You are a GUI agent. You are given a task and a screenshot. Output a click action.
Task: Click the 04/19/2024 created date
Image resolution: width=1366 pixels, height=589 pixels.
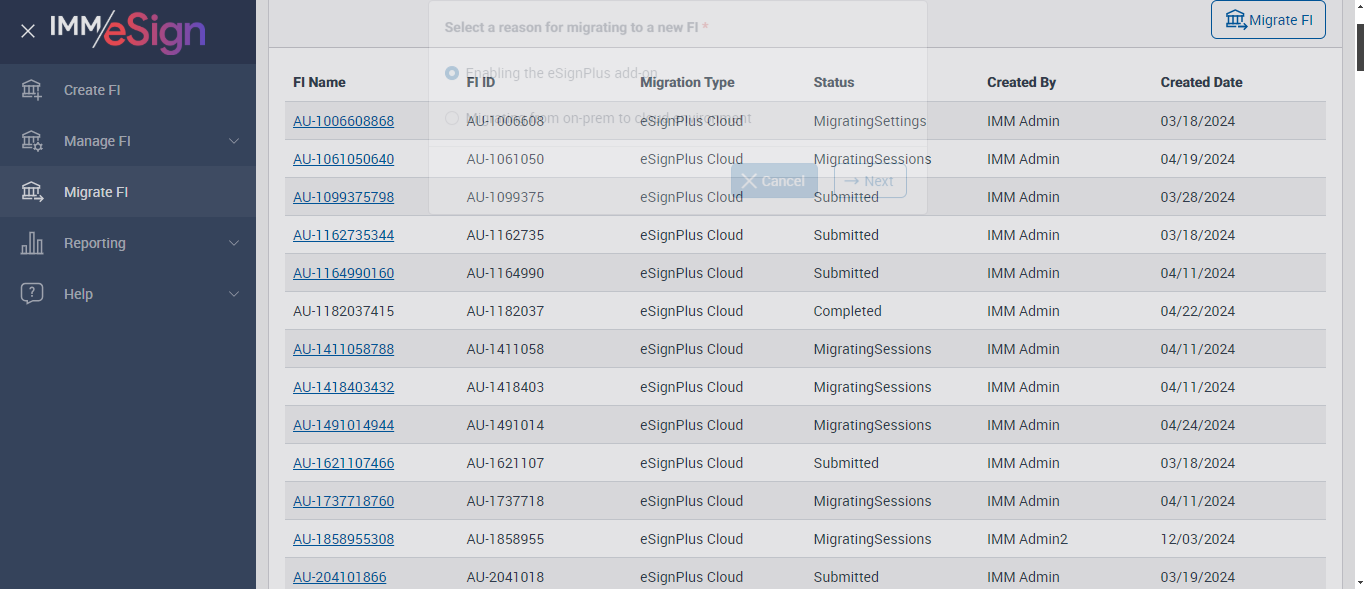[x=1198, y=159]
